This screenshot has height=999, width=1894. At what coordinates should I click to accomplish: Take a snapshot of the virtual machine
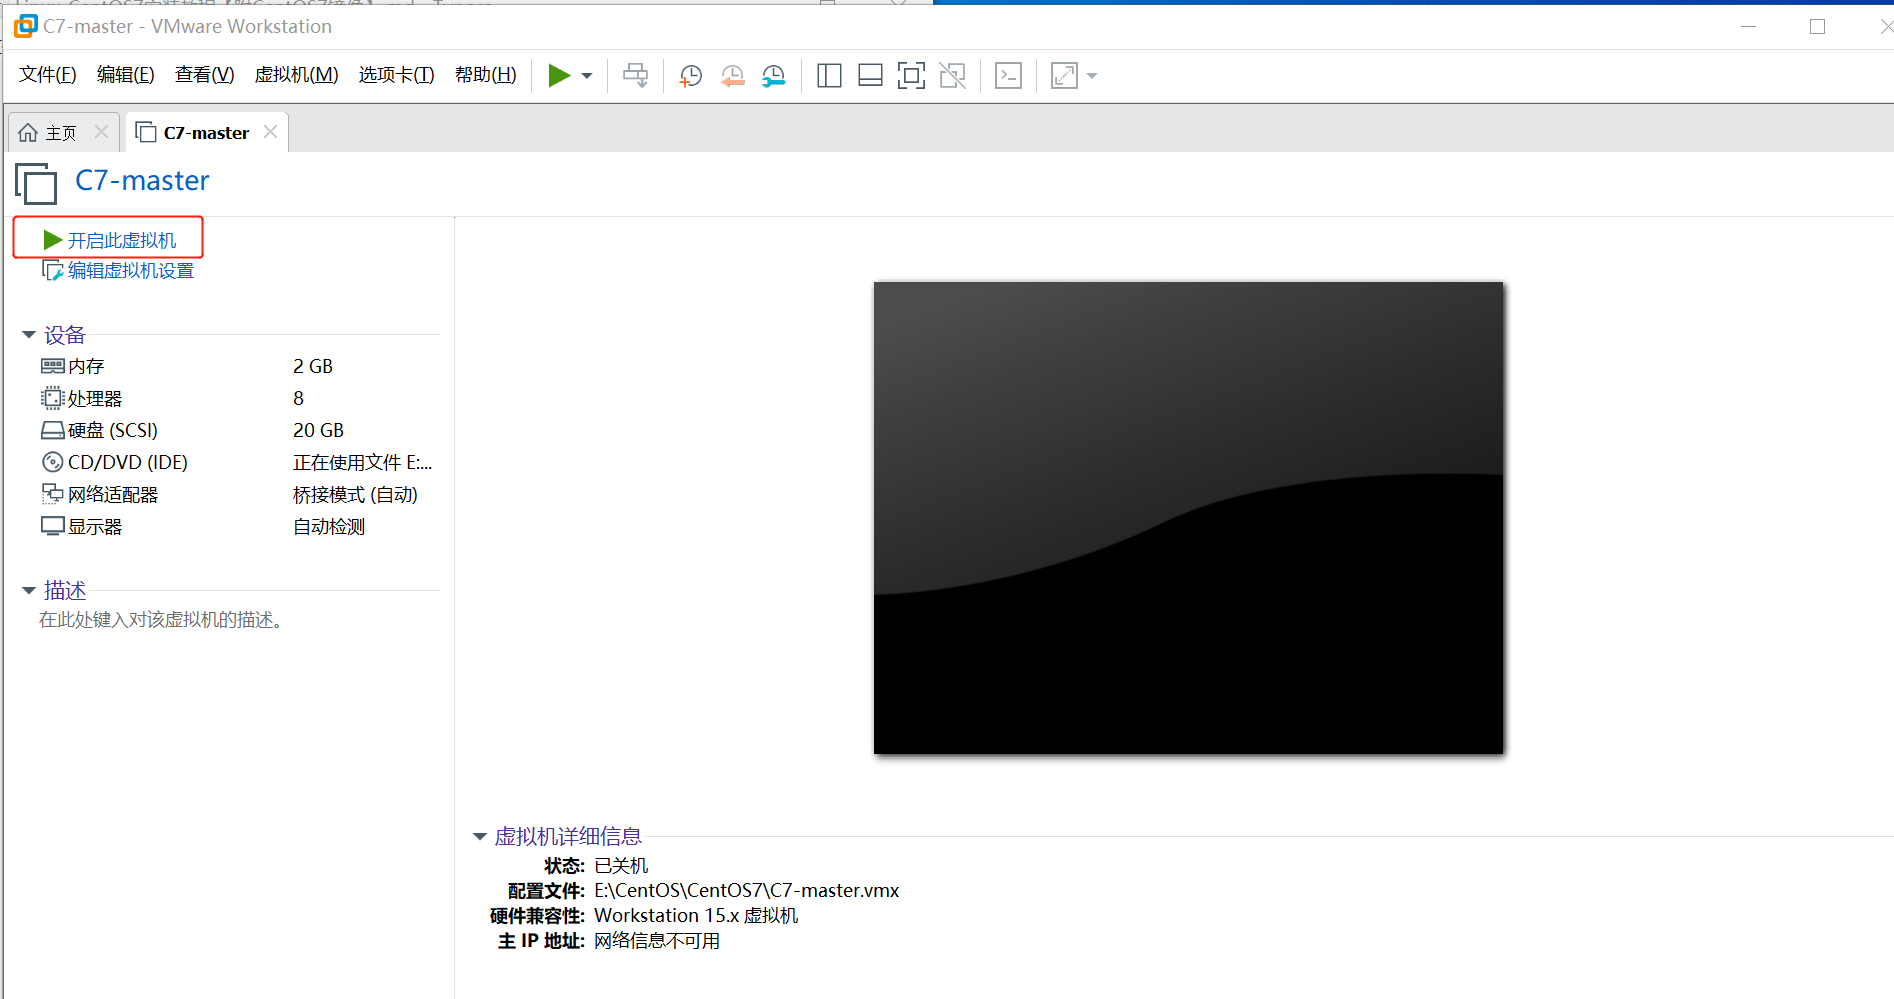(x=690, y=76)
